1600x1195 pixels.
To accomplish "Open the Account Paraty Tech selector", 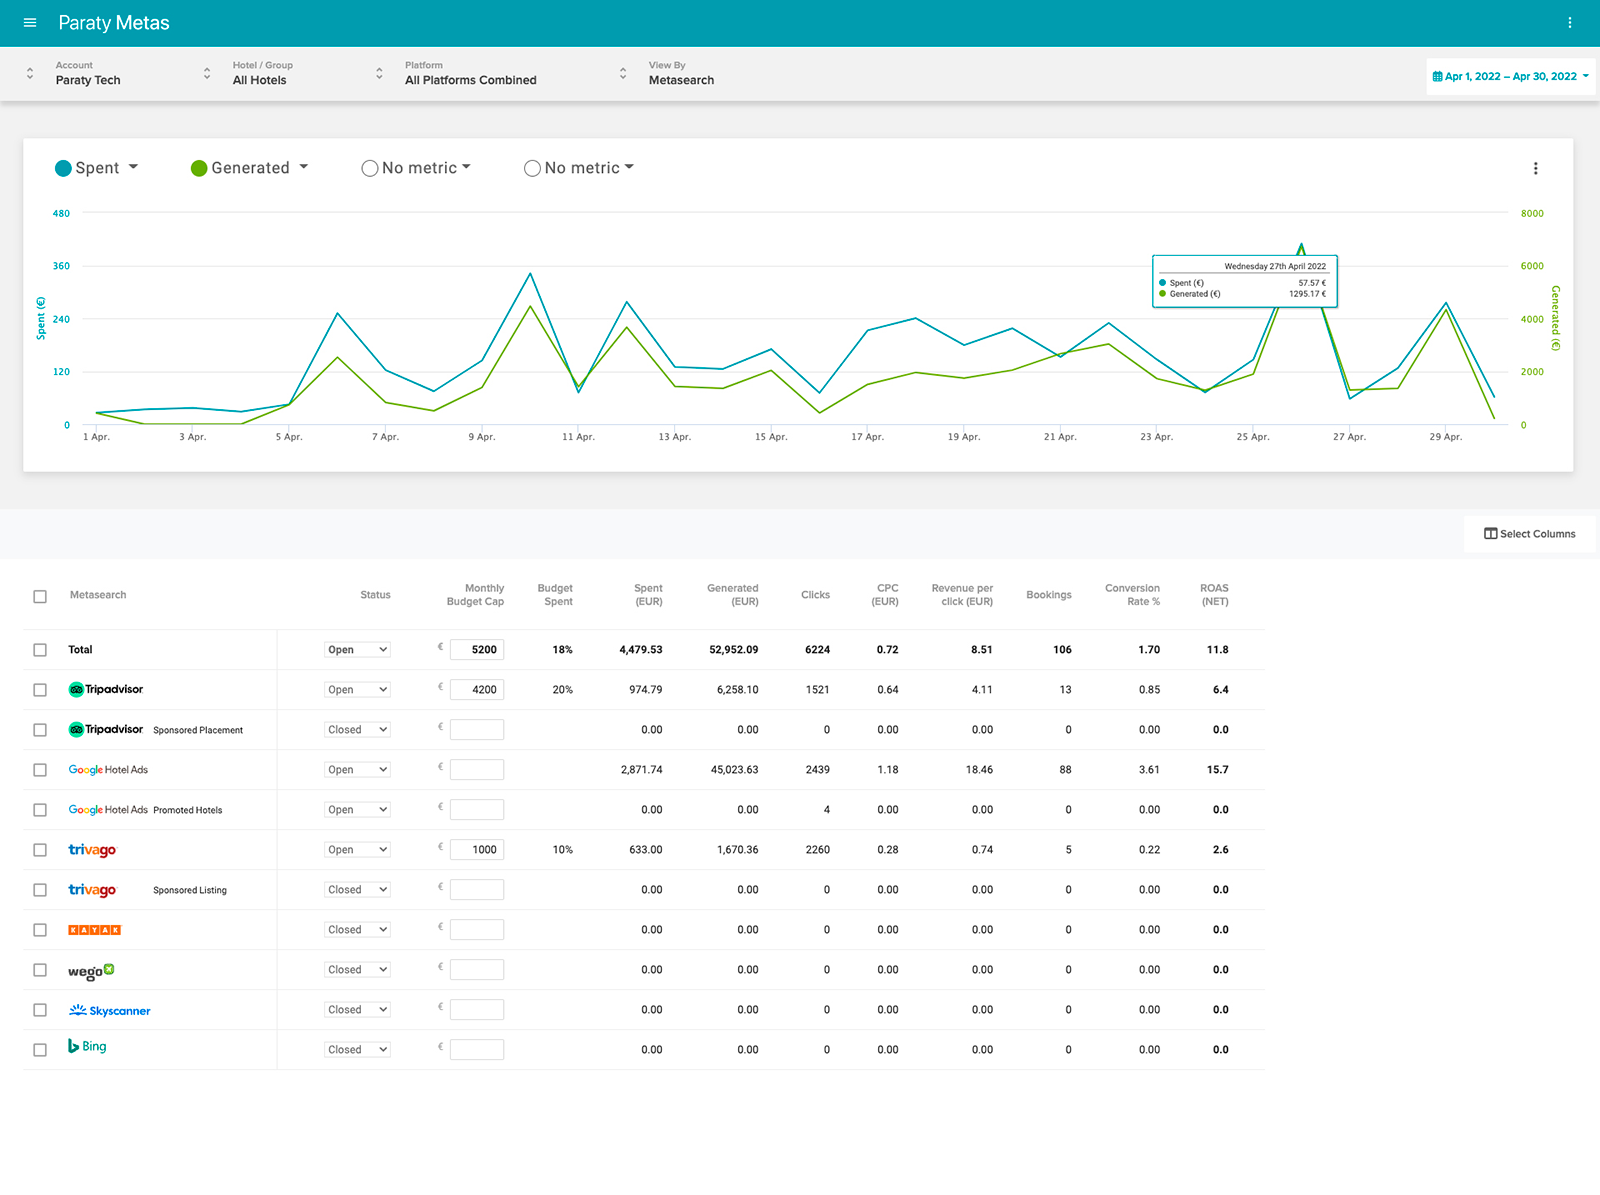I will [x=88, y=73].
